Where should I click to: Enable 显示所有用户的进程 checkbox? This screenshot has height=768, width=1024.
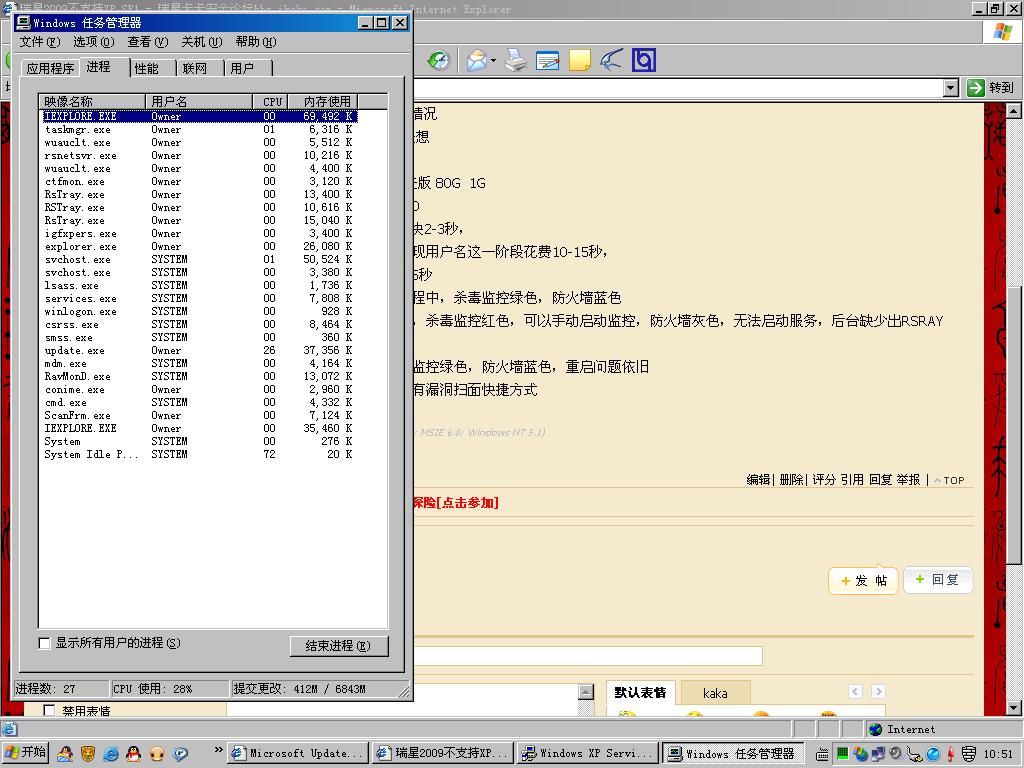click(44, 643)
